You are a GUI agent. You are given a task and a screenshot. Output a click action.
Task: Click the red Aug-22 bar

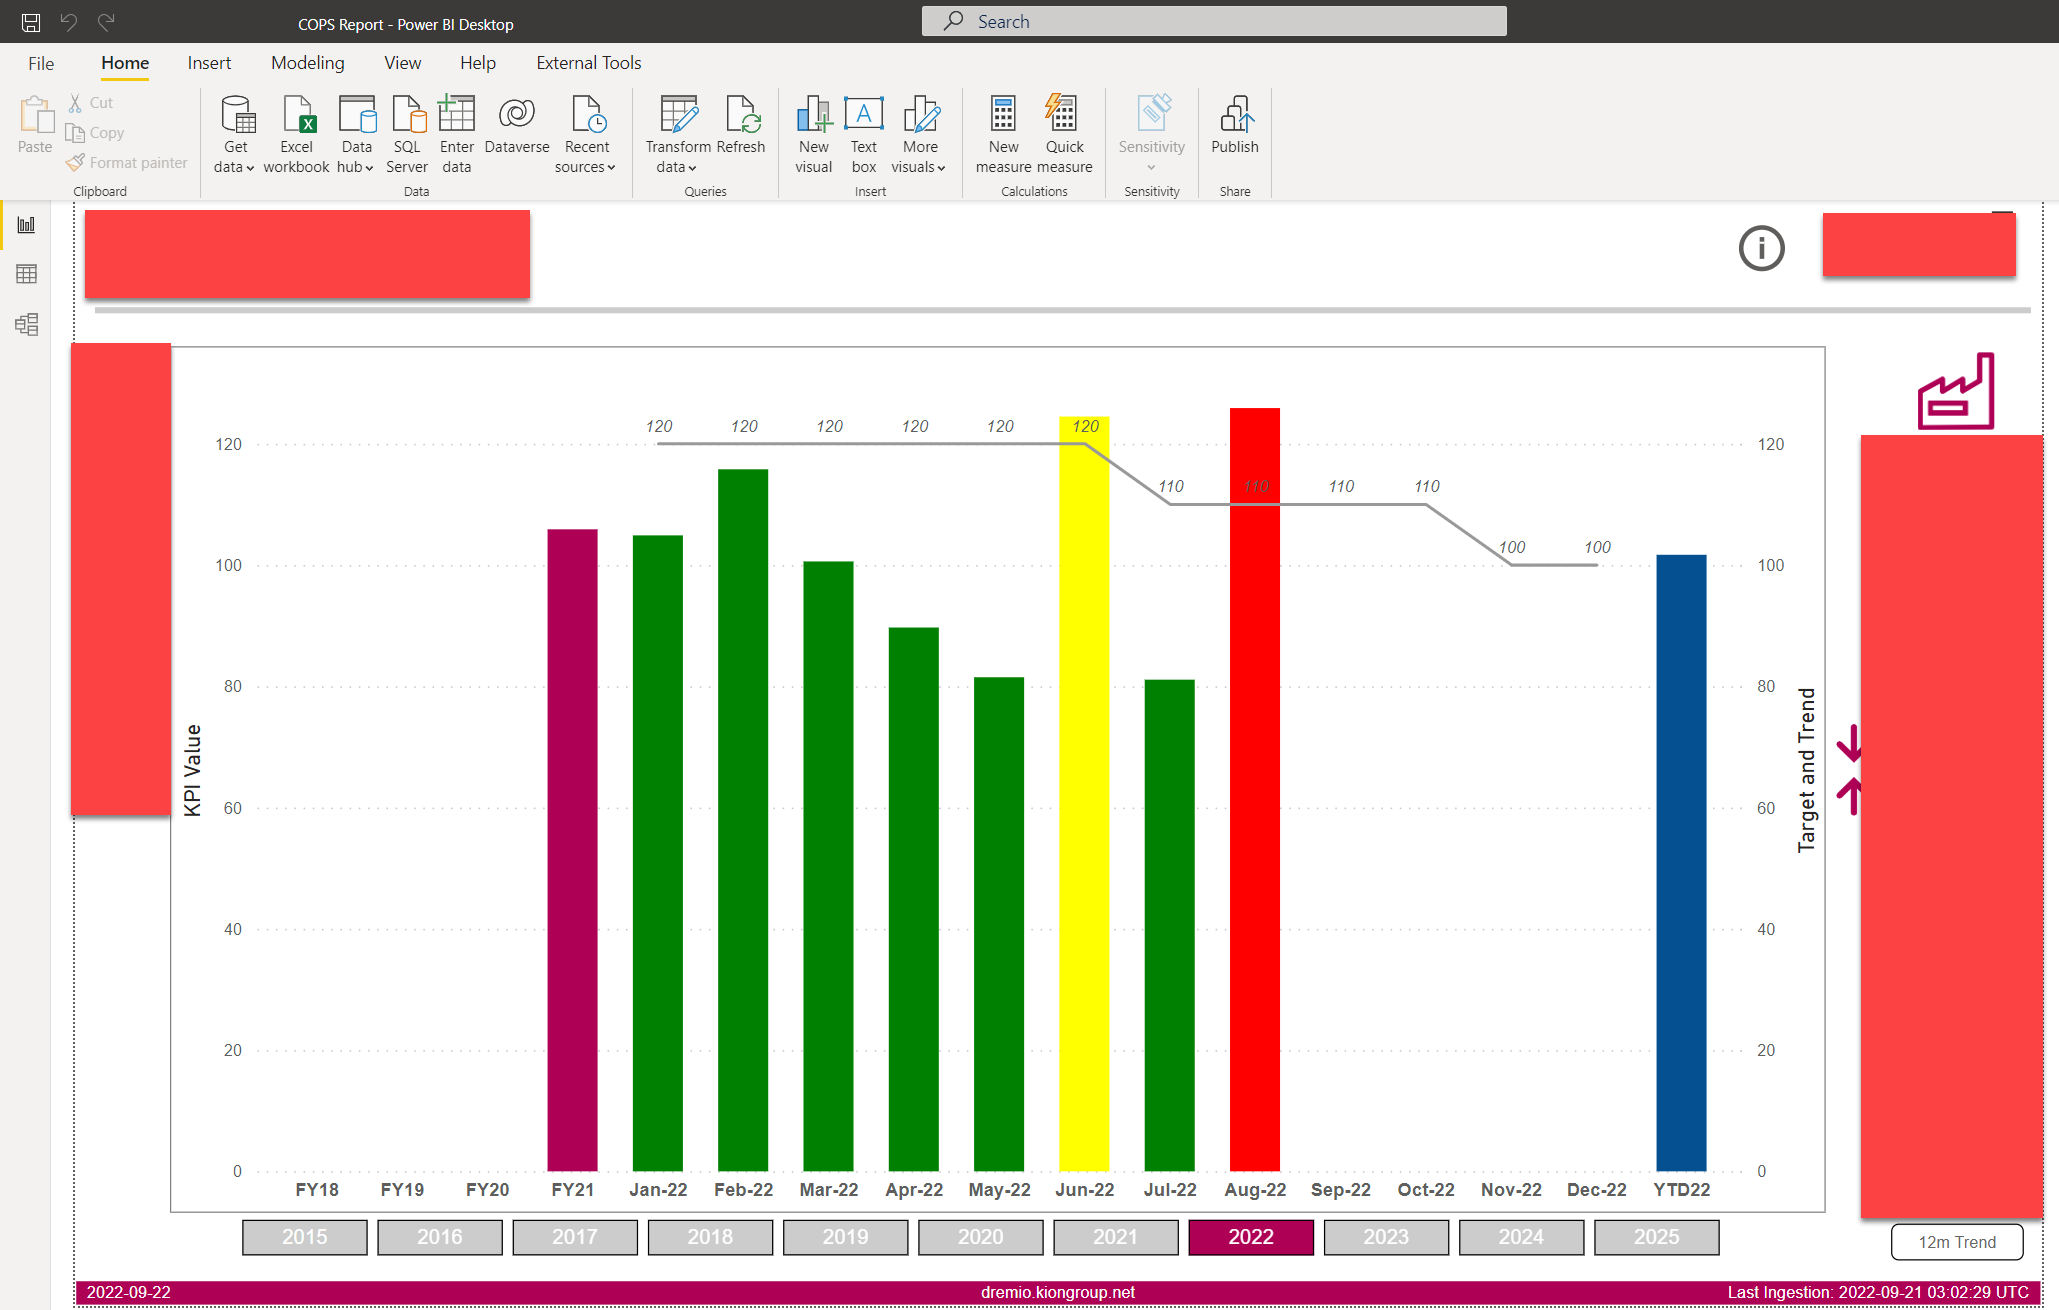click(x=1255, y=790)
